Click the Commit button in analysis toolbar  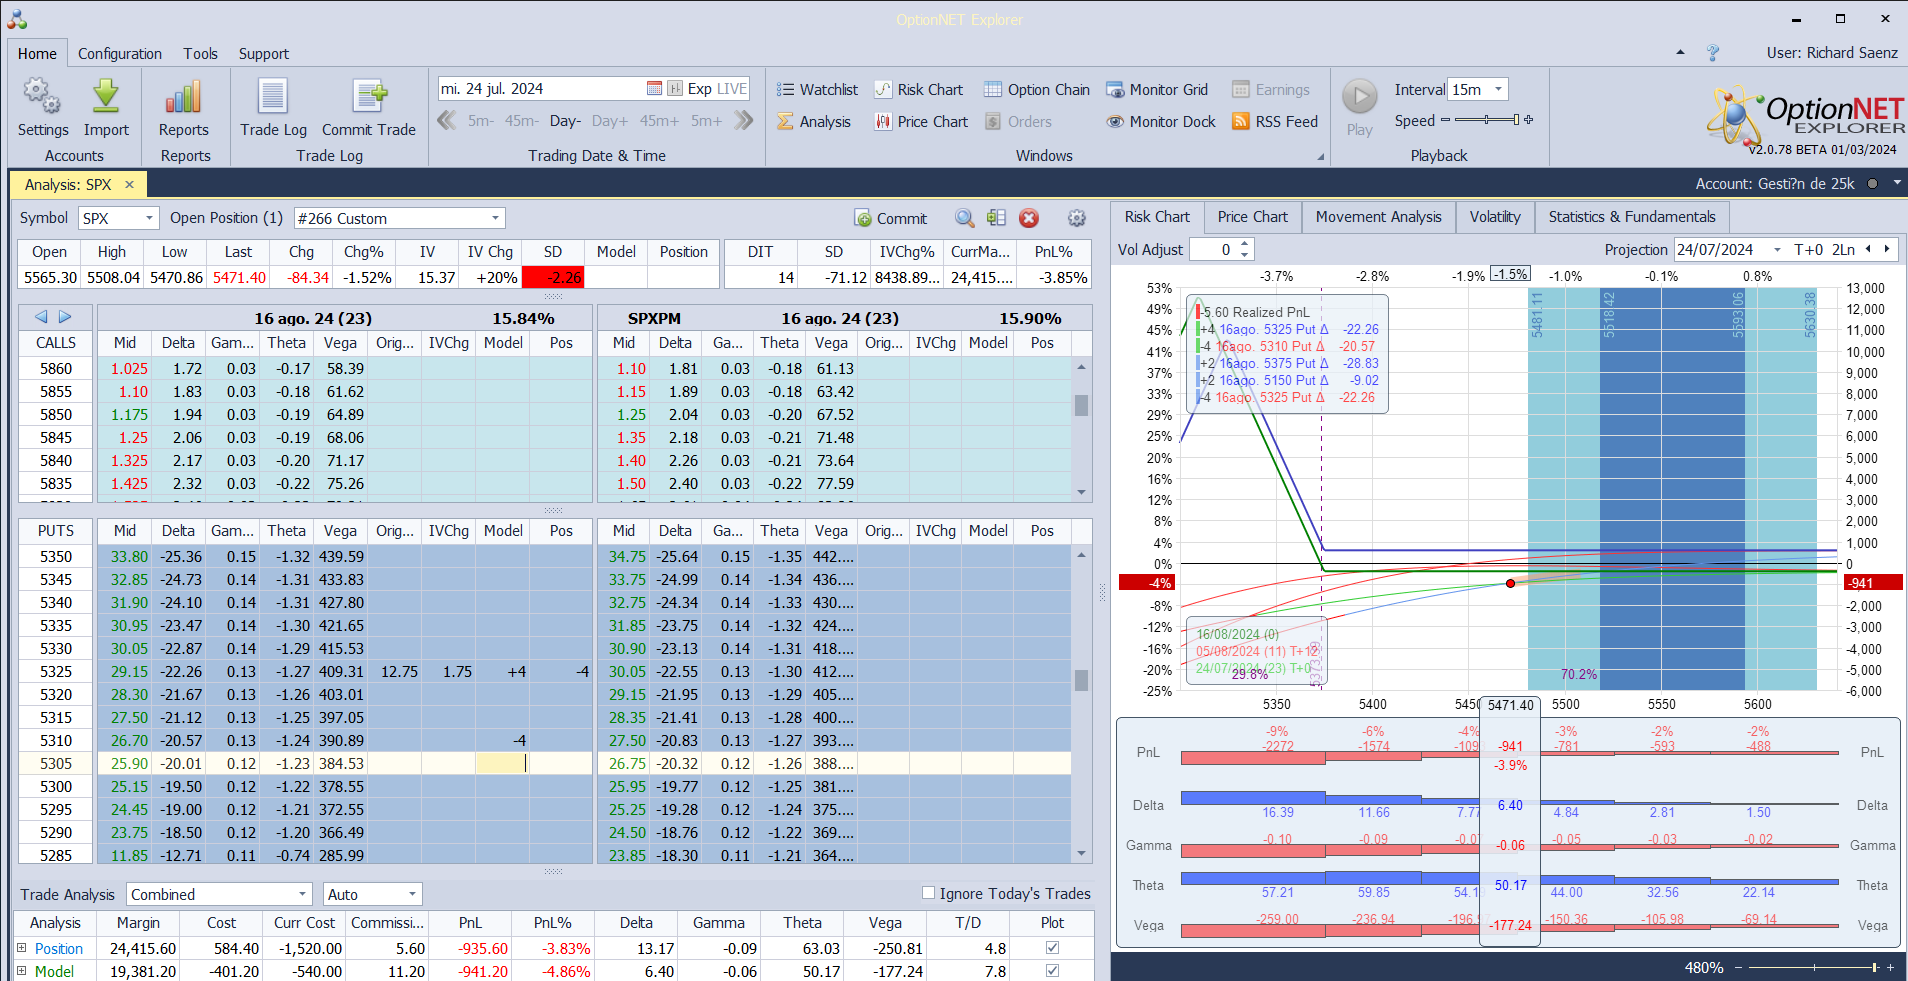click(890, 218)
